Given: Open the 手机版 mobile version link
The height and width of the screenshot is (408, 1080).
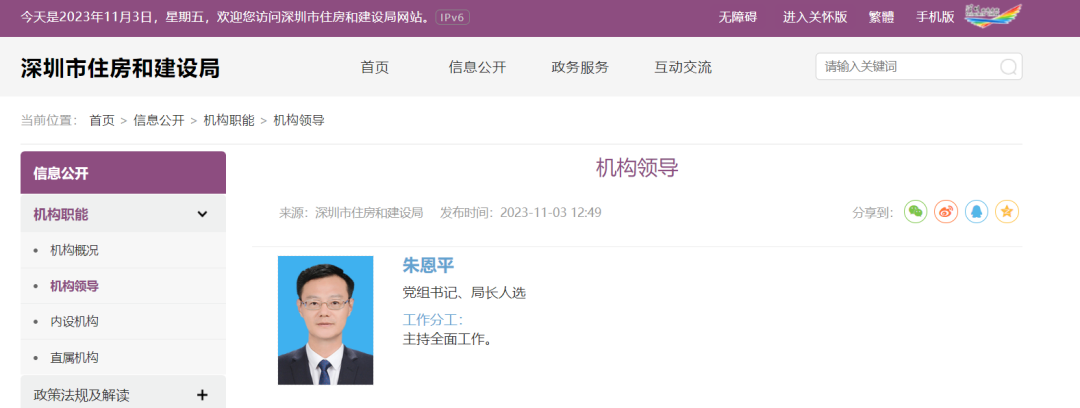Looking at the screenshot, I should click(935, 17).
